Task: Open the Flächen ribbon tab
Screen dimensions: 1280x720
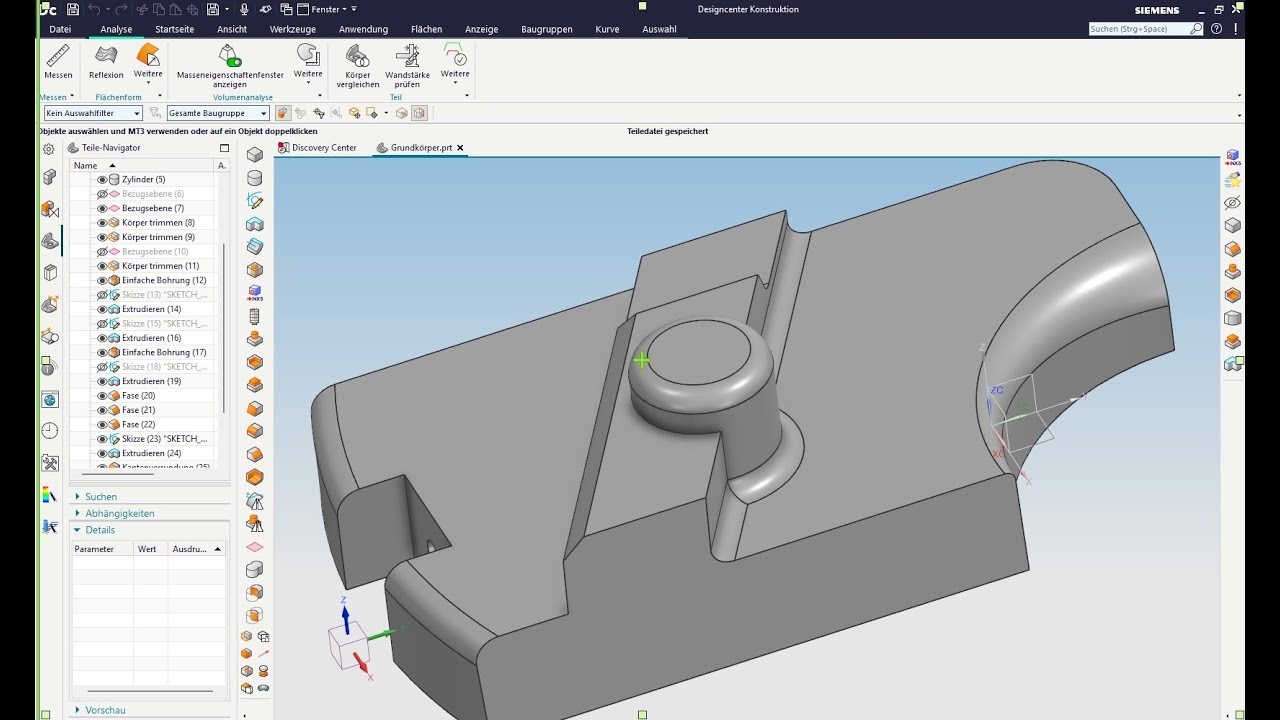Action: (x=426, y=29)
